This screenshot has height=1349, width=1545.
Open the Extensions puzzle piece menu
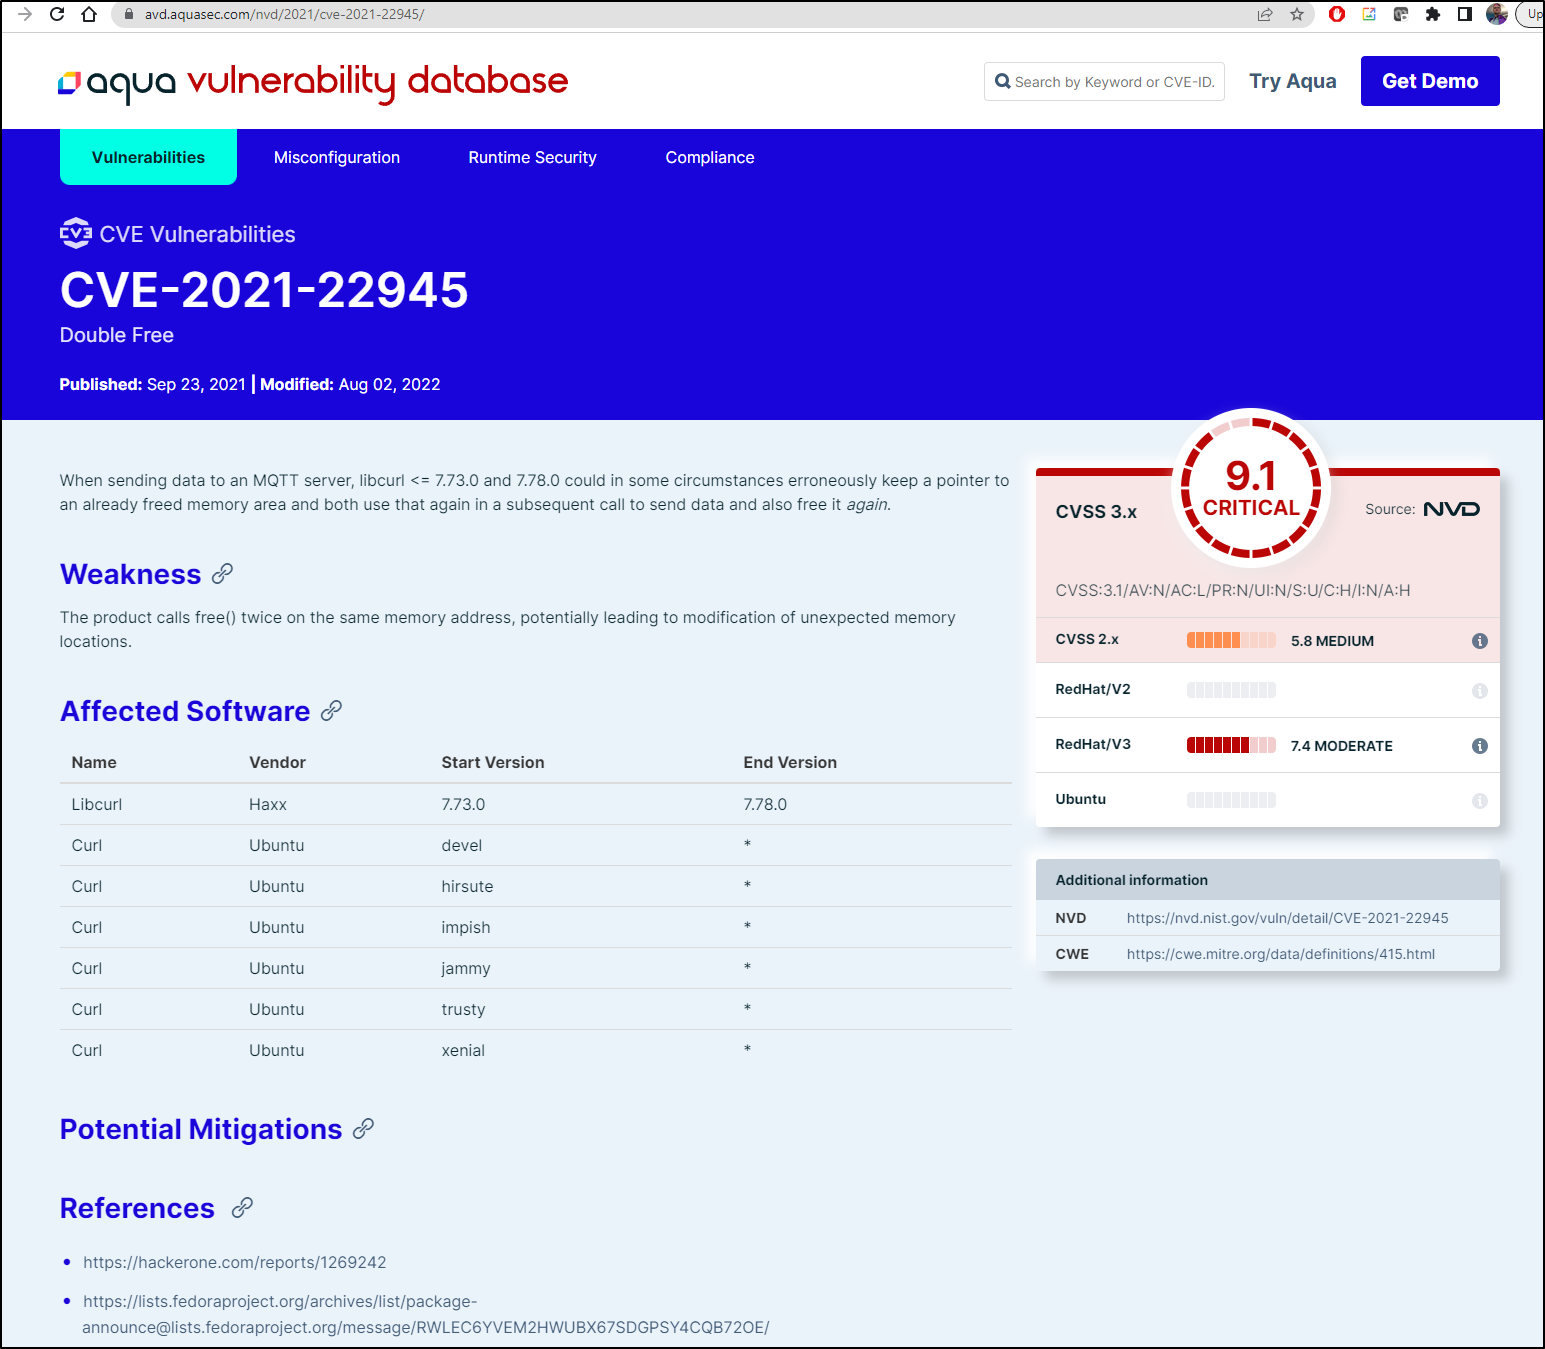[1433, 14]
